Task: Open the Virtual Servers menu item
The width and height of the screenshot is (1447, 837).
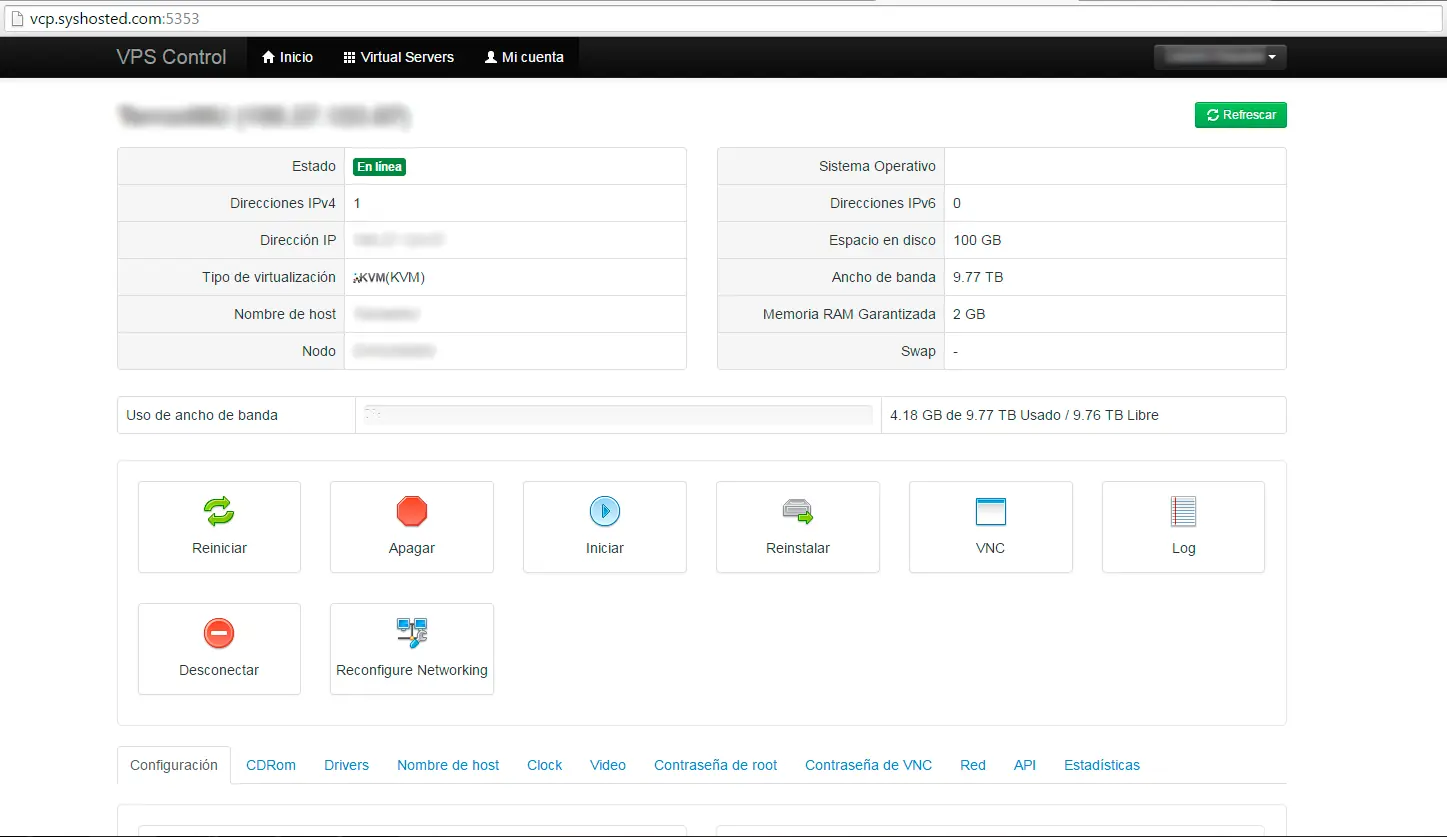Action: [x=399, y=57]
